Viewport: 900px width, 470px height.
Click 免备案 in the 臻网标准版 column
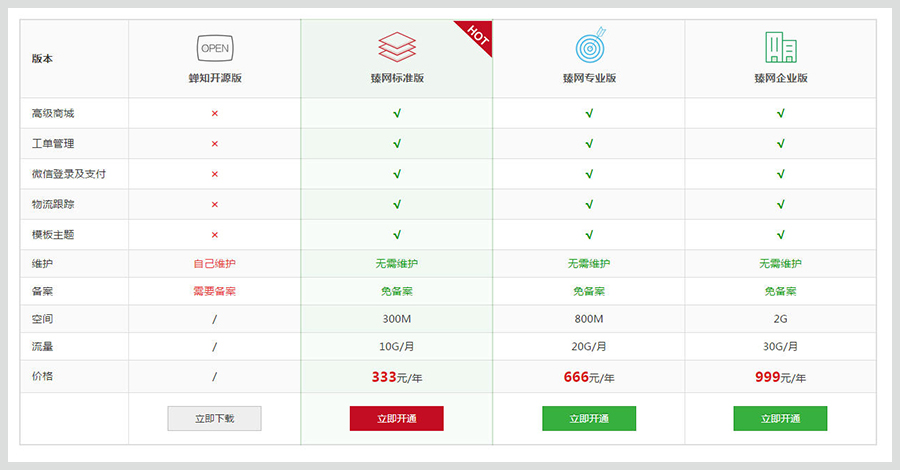pyautogui.click(x=397, y=292)
